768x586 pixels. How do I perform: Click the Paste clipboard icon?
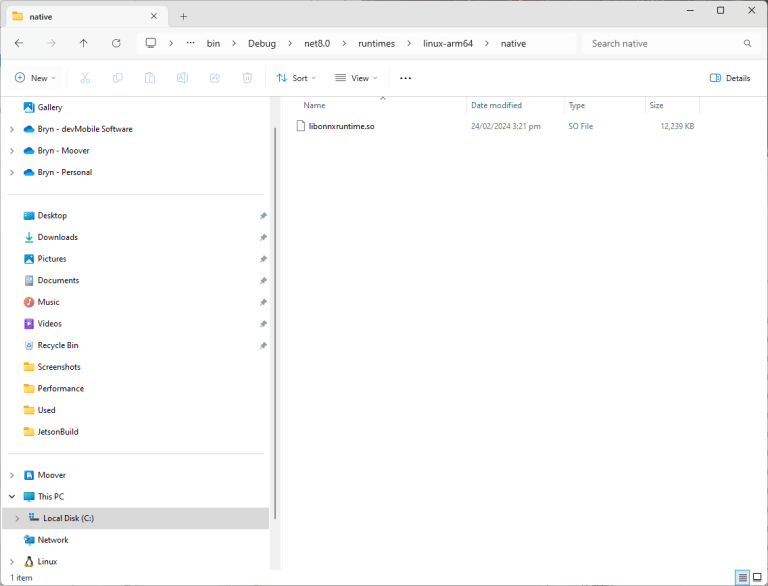pos(150,78)
